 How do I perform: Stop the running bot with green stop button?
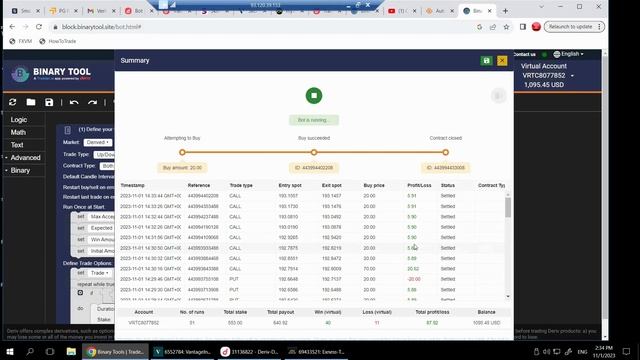coord(314,96)
